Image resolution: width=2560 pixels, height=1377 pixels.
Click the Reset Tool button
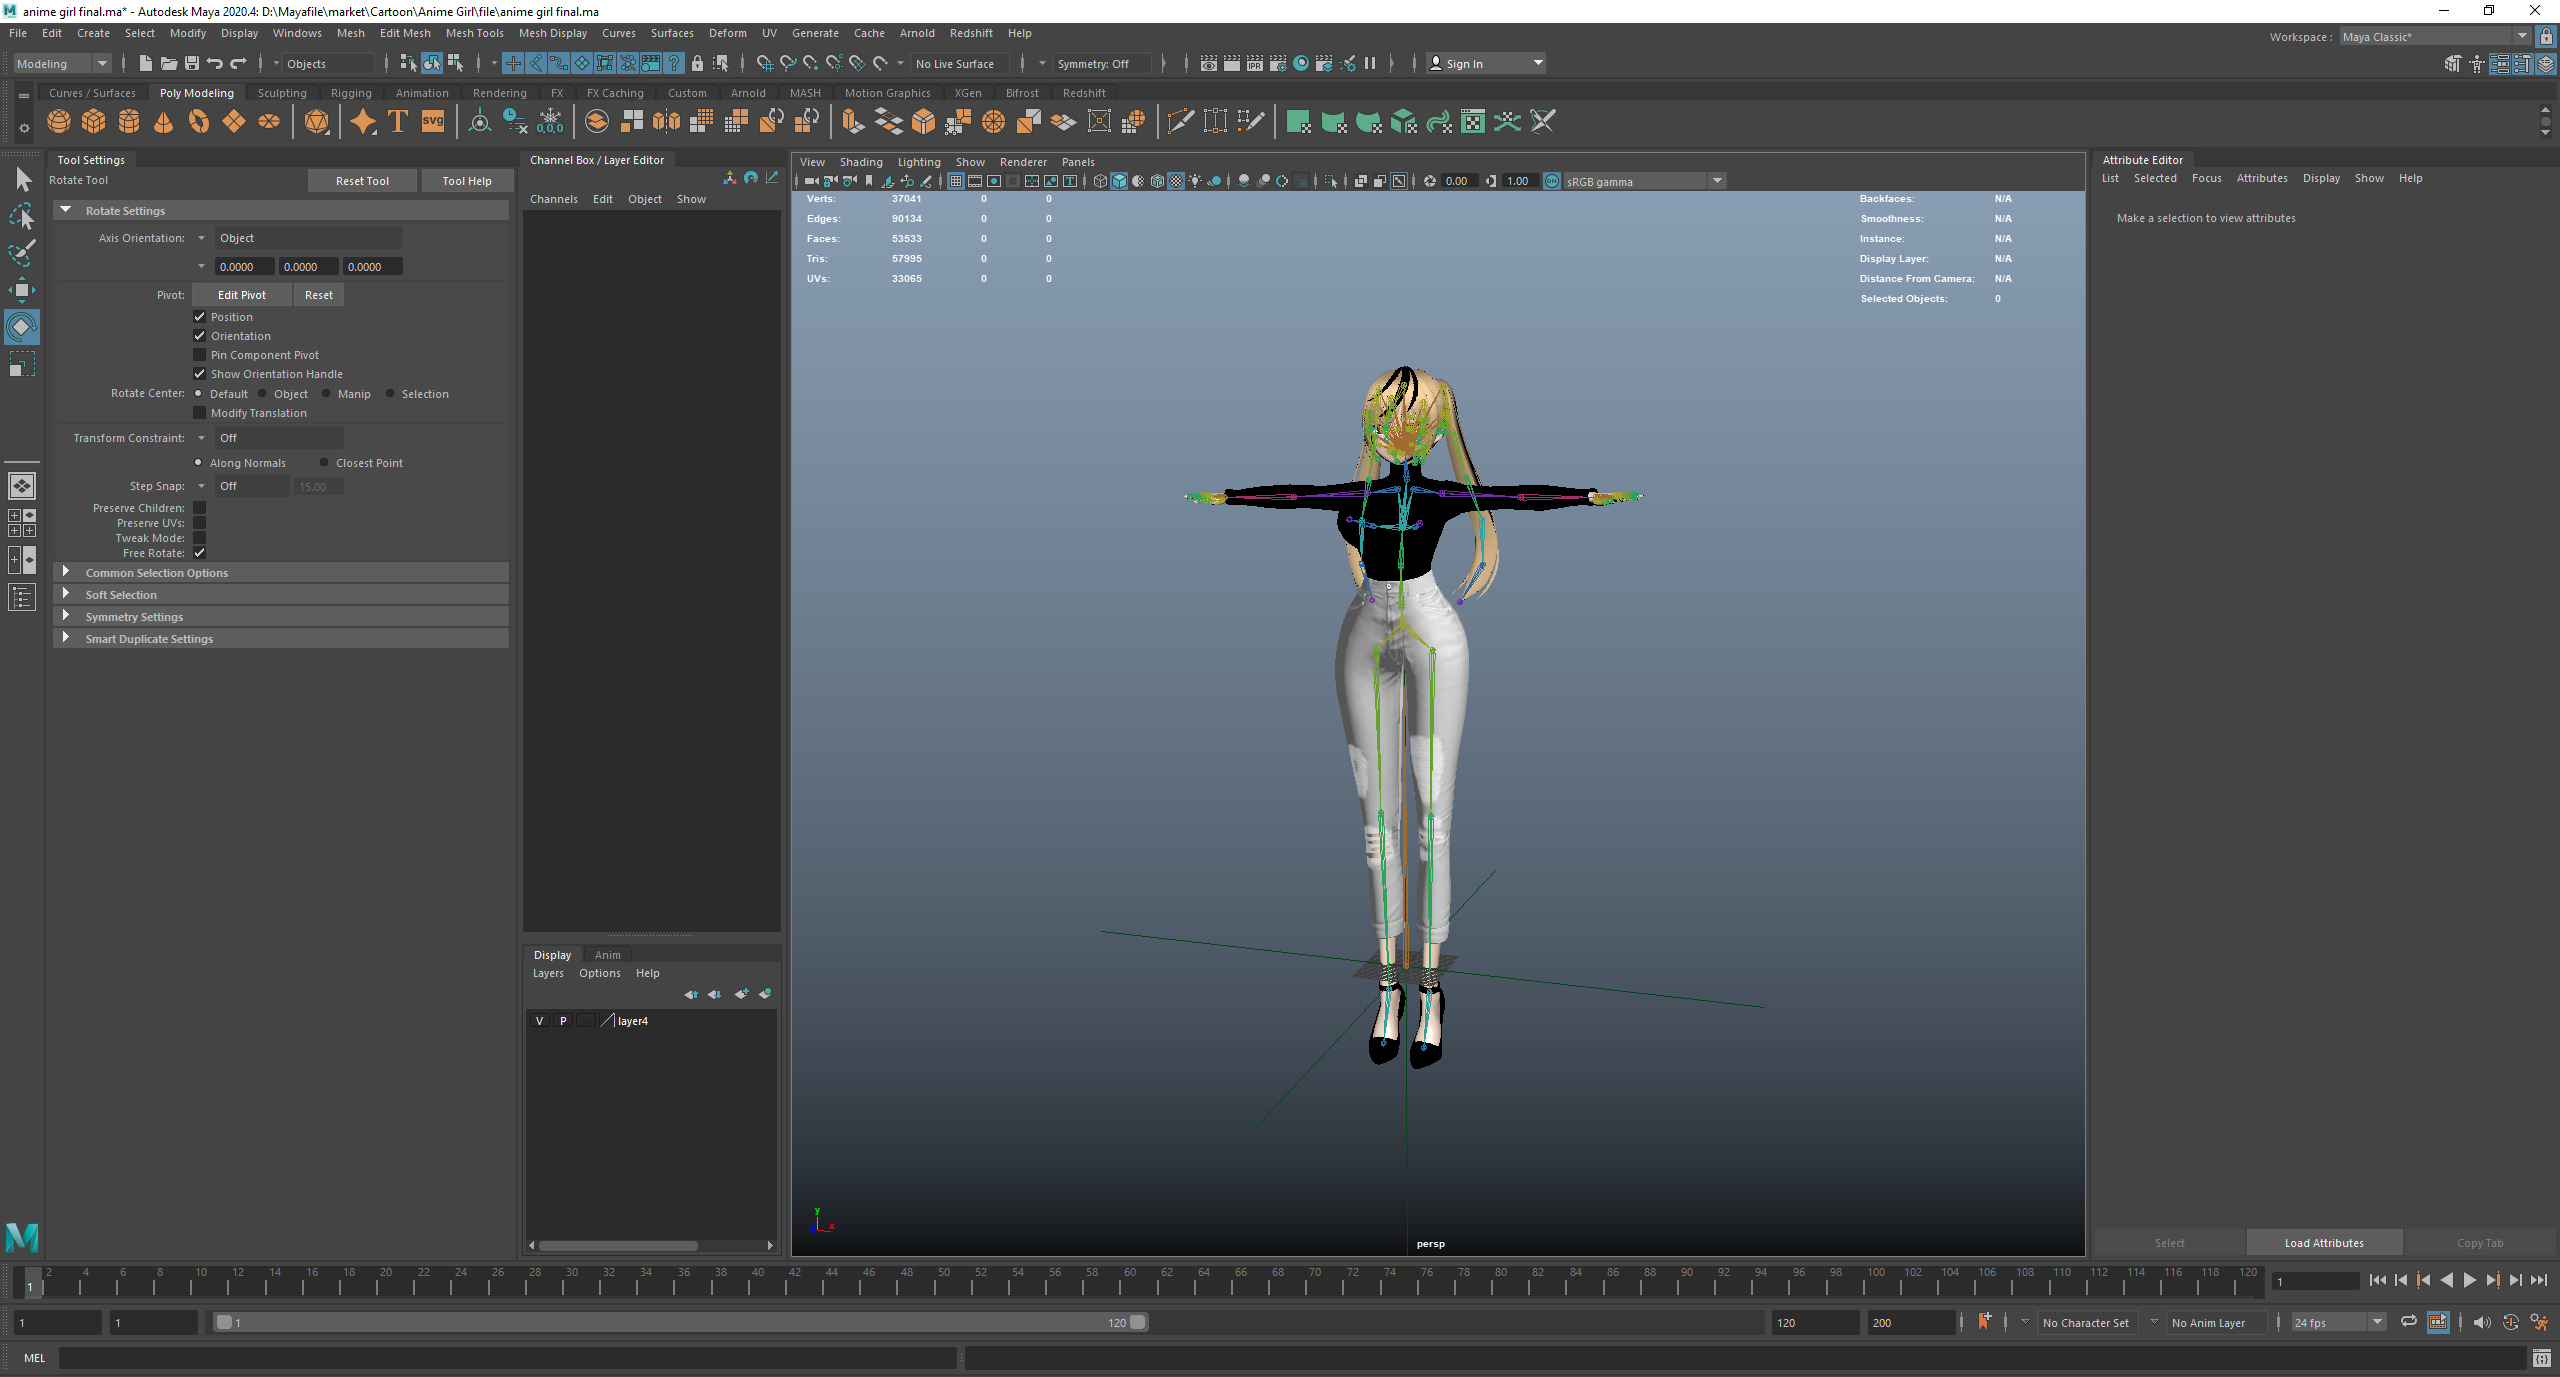pyautogui.click(x=362, y=181)
